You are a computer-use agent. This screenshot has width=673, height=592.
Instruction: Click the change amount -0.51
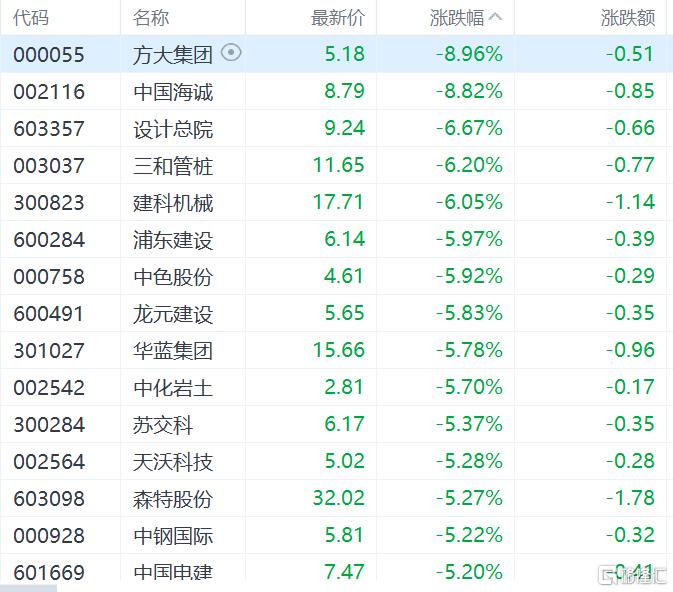630,54
